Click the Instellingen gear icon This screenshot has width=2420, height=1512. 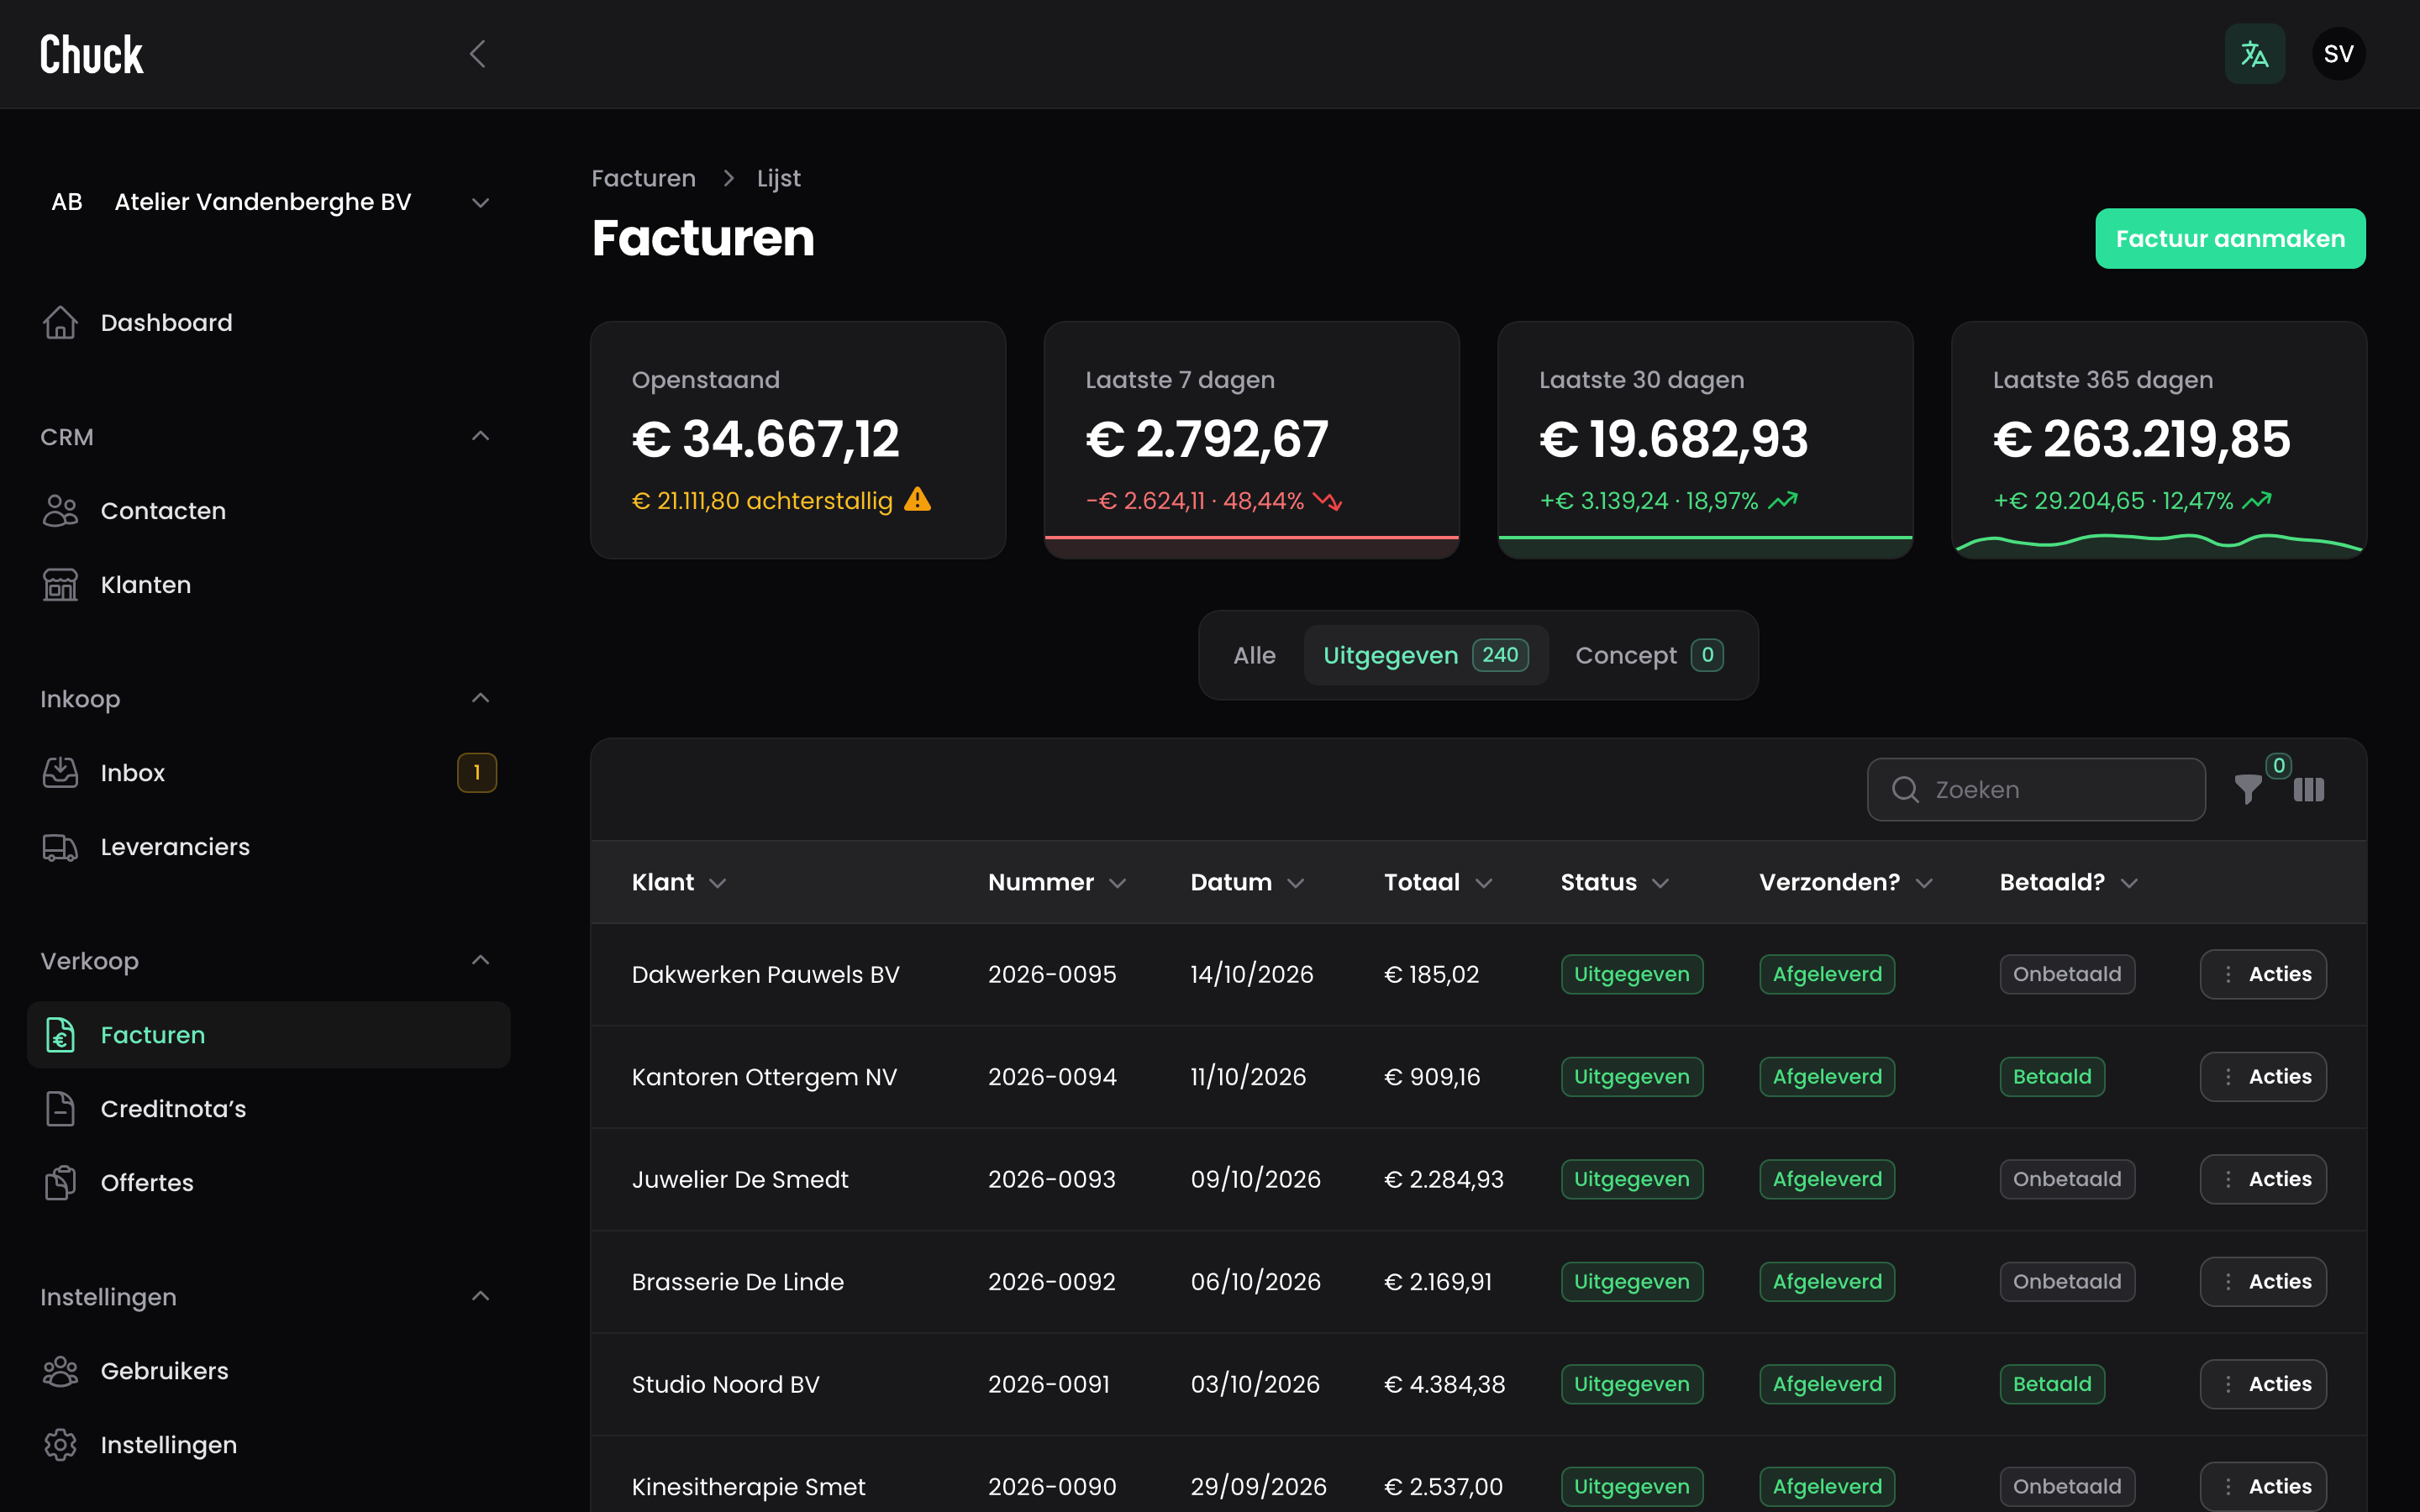pos(60,1445)
